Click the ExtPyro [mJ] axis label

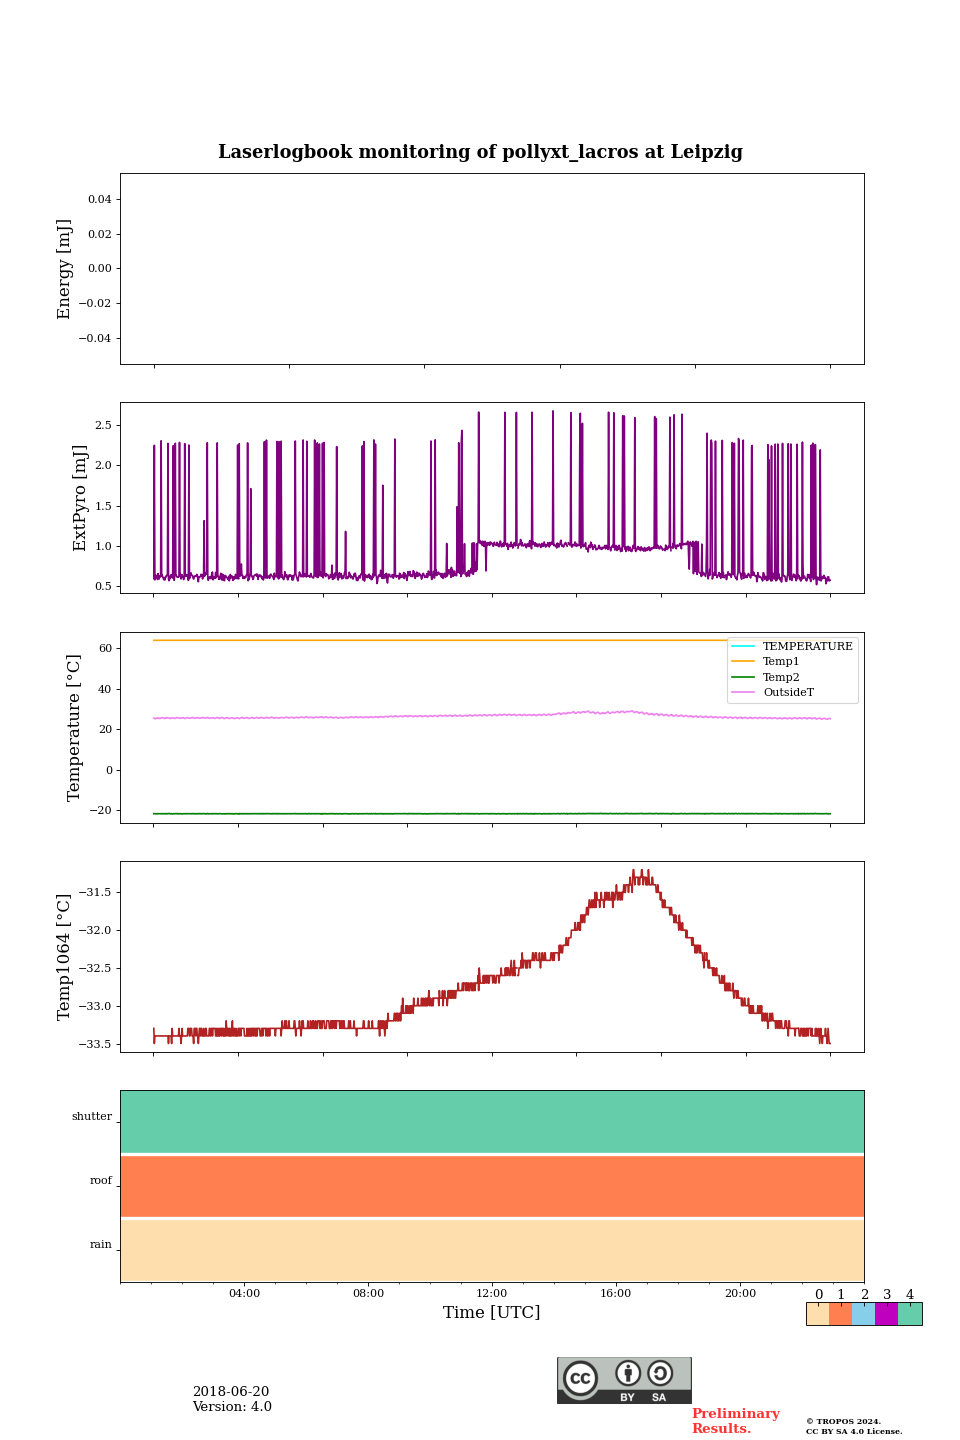[80, 498]
